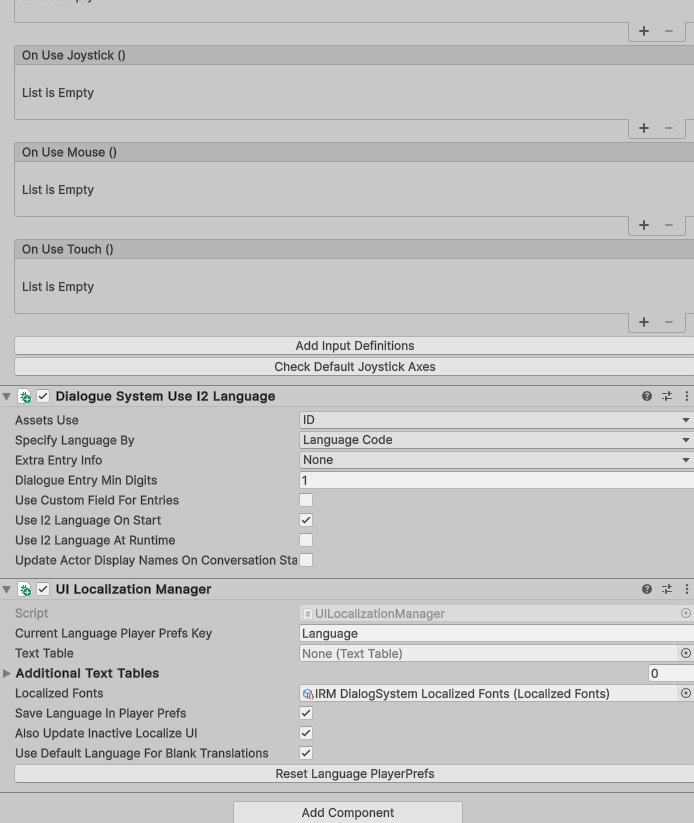Collapse the Dialogue System Use I2 Language component
694x823 pixels.
(7, 397)
